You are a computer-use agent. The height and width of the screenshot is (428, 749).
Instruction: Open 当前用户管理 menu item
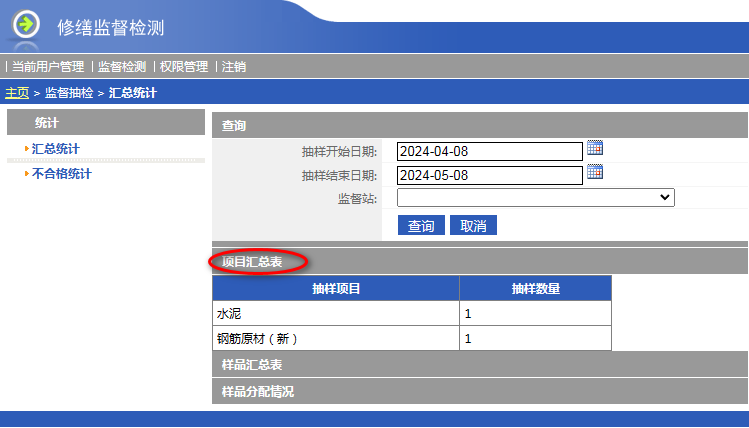(x=47, y=67)
